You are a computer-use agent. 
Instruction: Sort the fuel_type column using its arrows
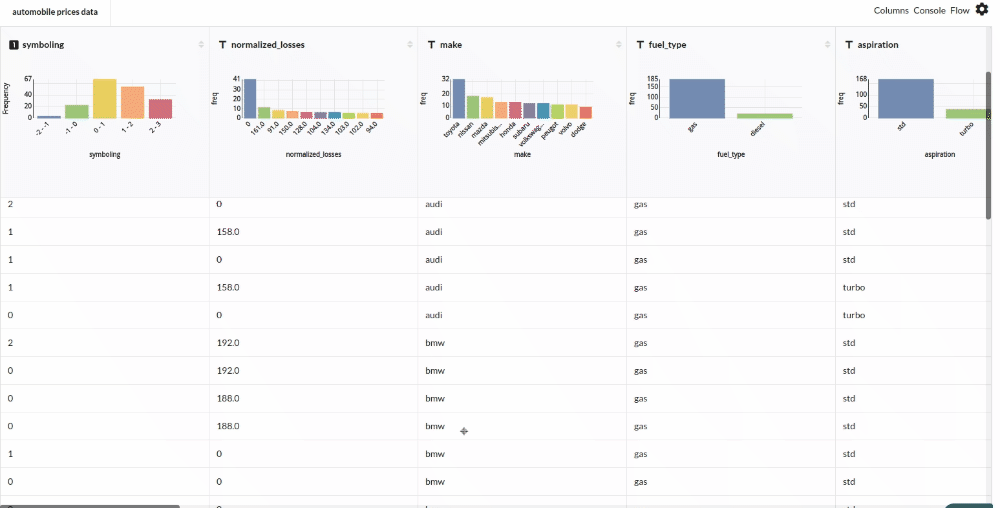pos(827,45)
